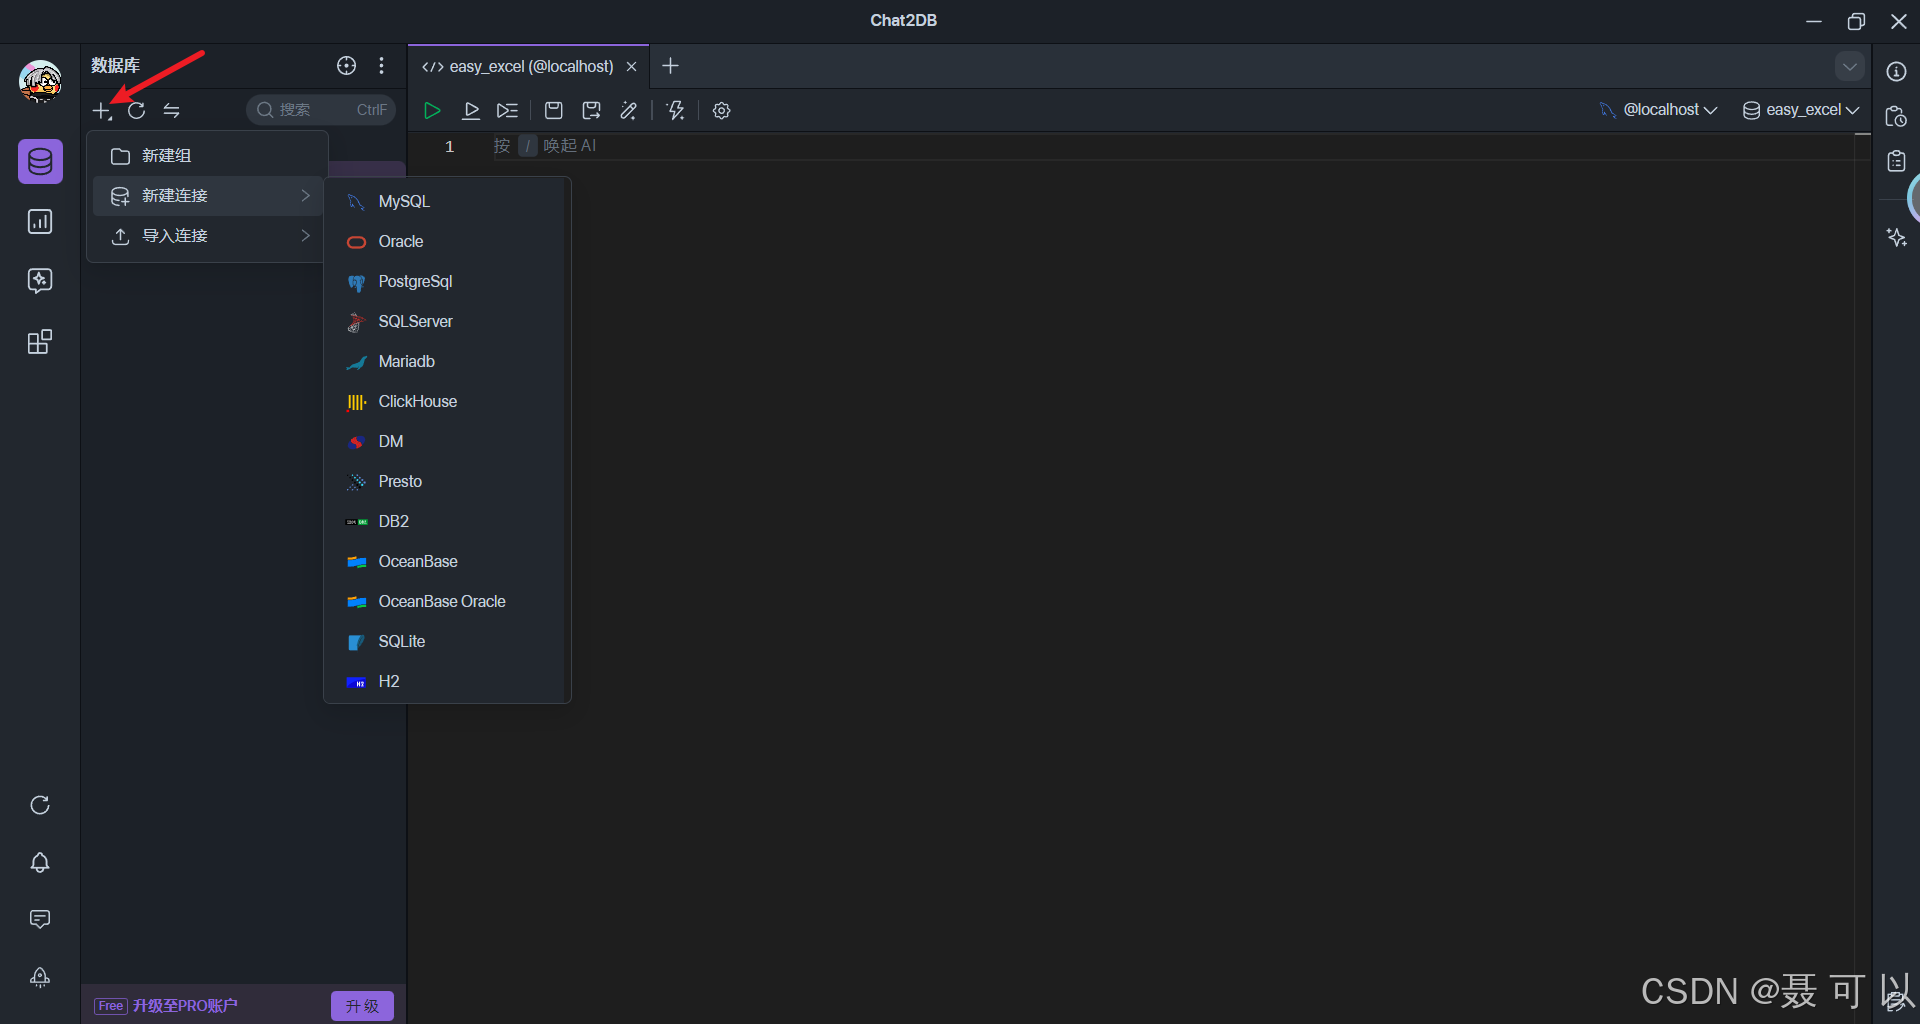Click the 升级至PRO账户 link
Screen dimensions: 1920x1024
click(x=185, y=1006)
